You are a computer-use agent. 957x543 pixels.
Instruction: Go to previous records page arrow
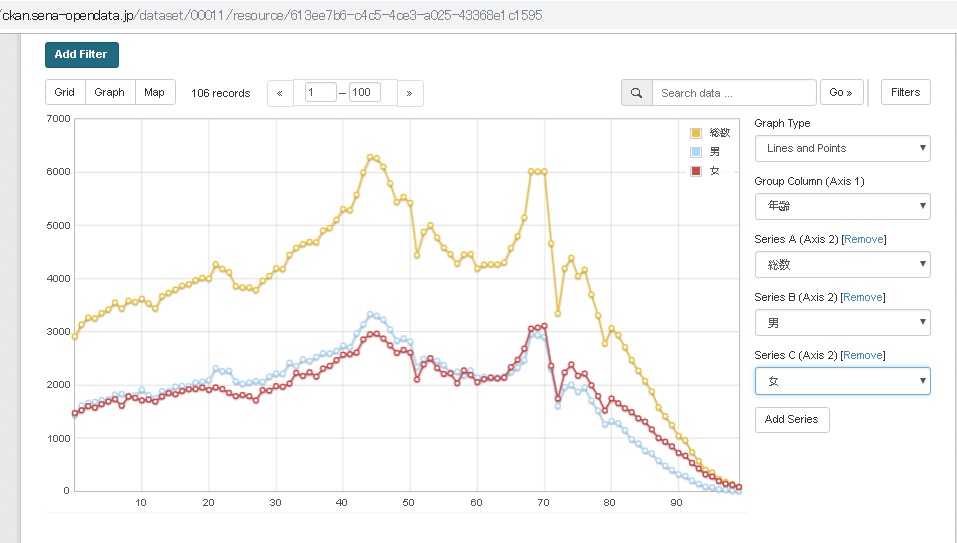(x=279, y=93)
